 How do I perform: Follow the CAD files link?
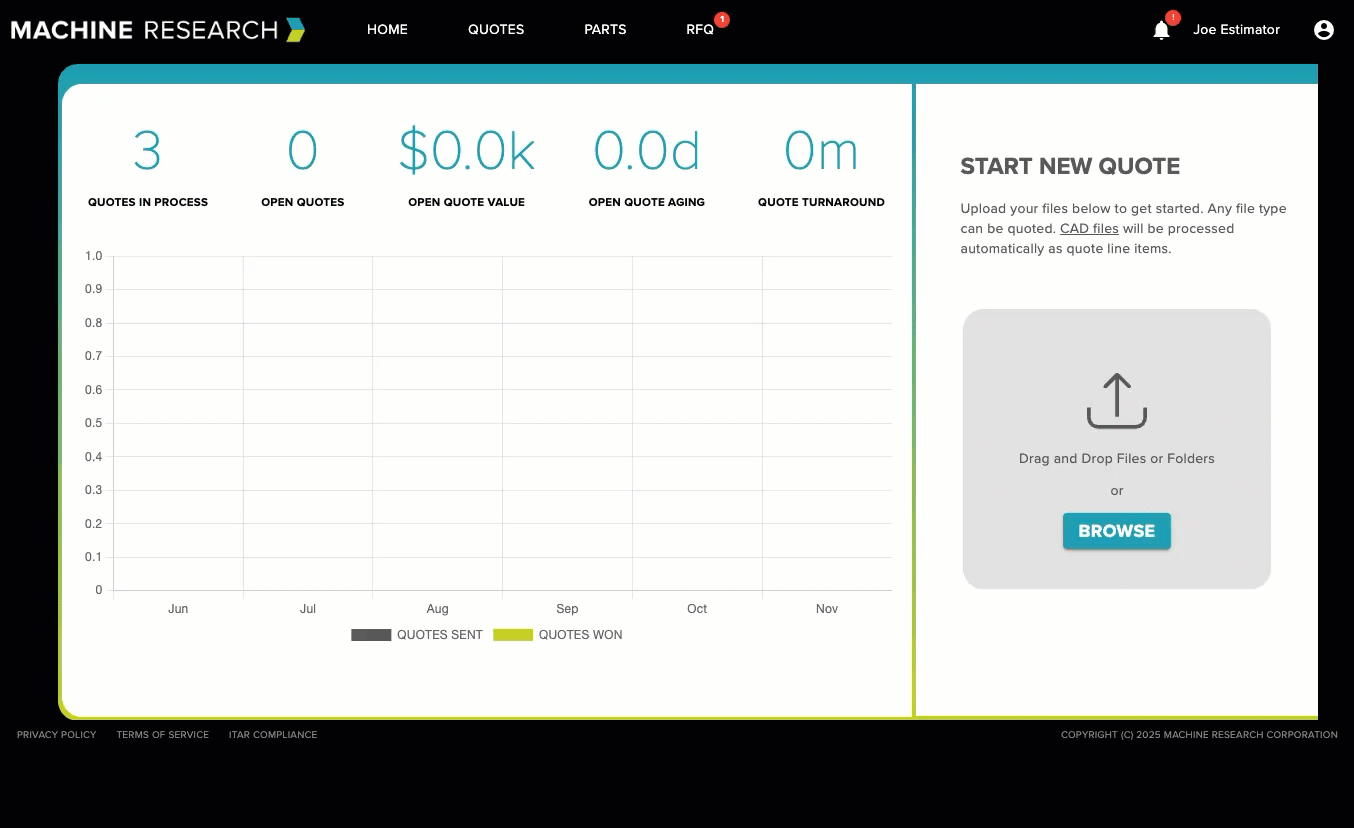click(x=1089, y=229)
